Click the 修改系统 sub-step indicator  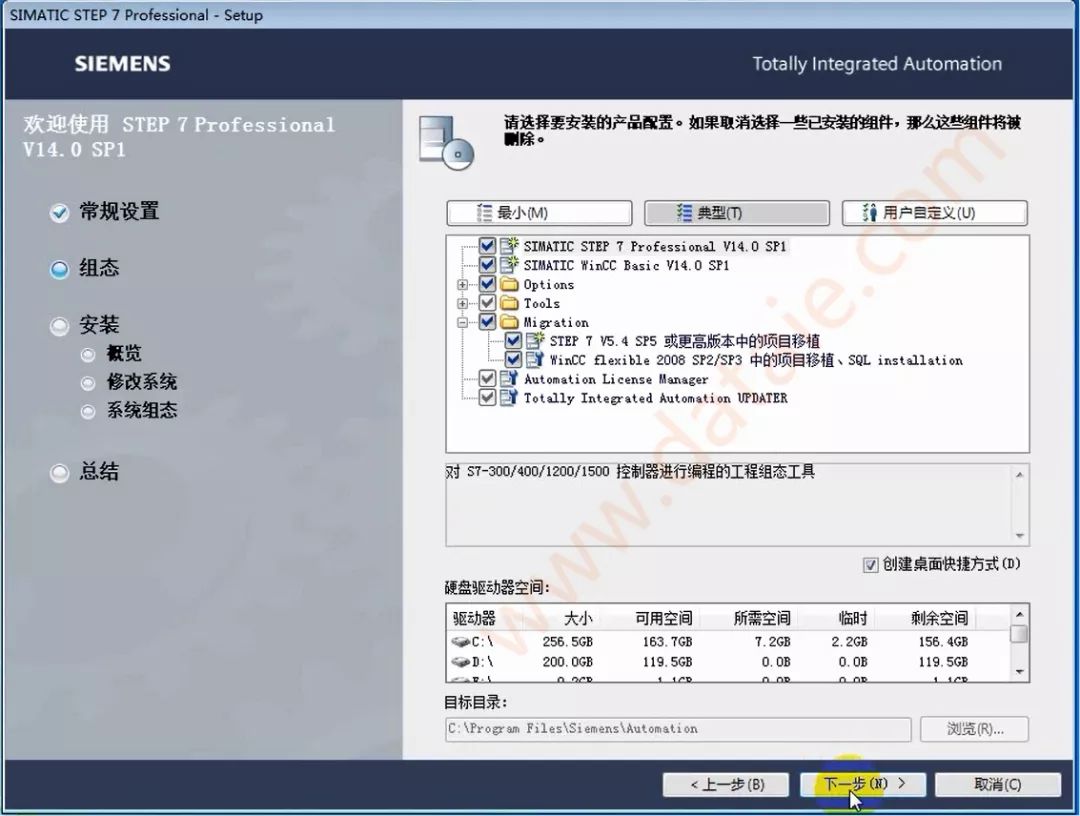tap(87, 383)
